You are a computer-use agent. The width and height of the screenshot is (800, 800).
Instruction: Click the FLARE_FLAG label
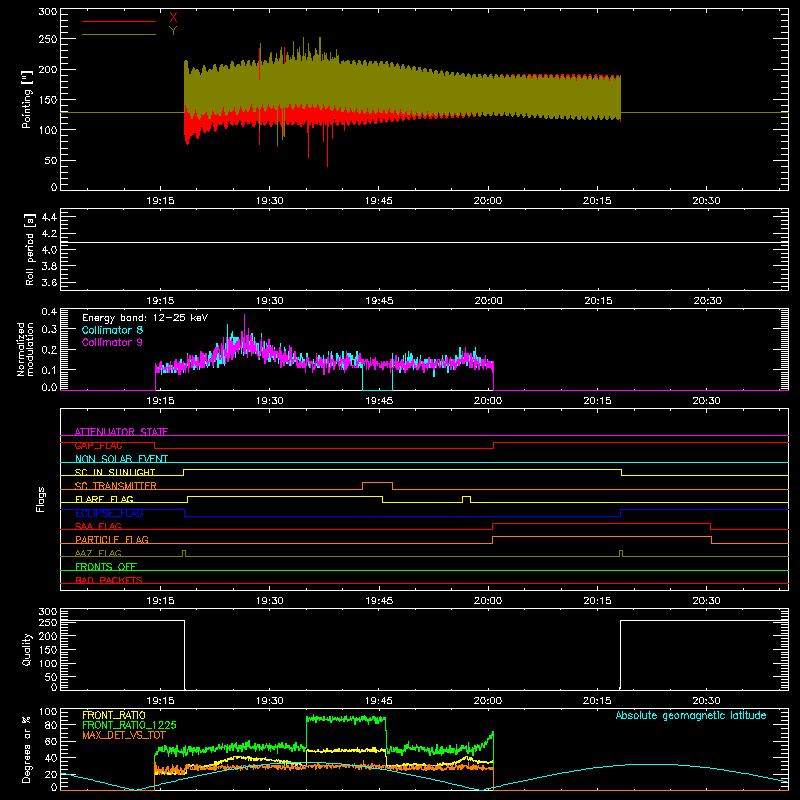coord(104,499)
